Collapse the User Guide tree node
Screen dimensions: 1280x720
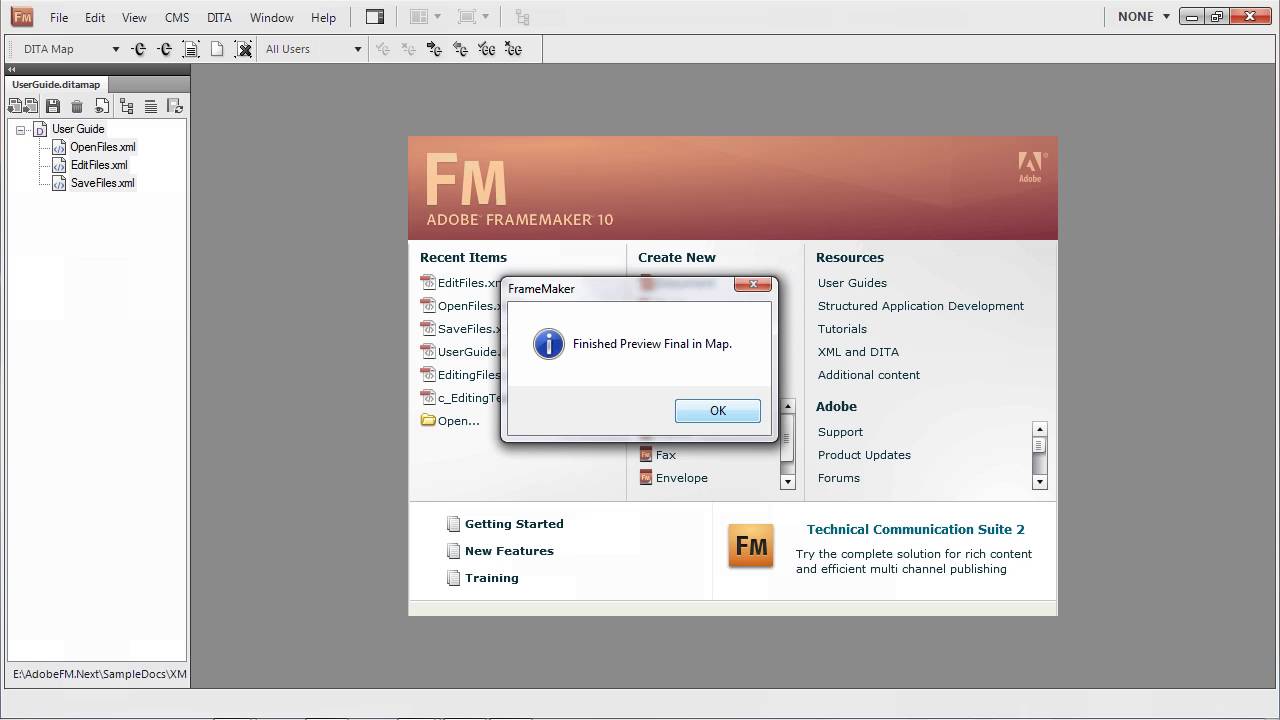coord(20,130)
